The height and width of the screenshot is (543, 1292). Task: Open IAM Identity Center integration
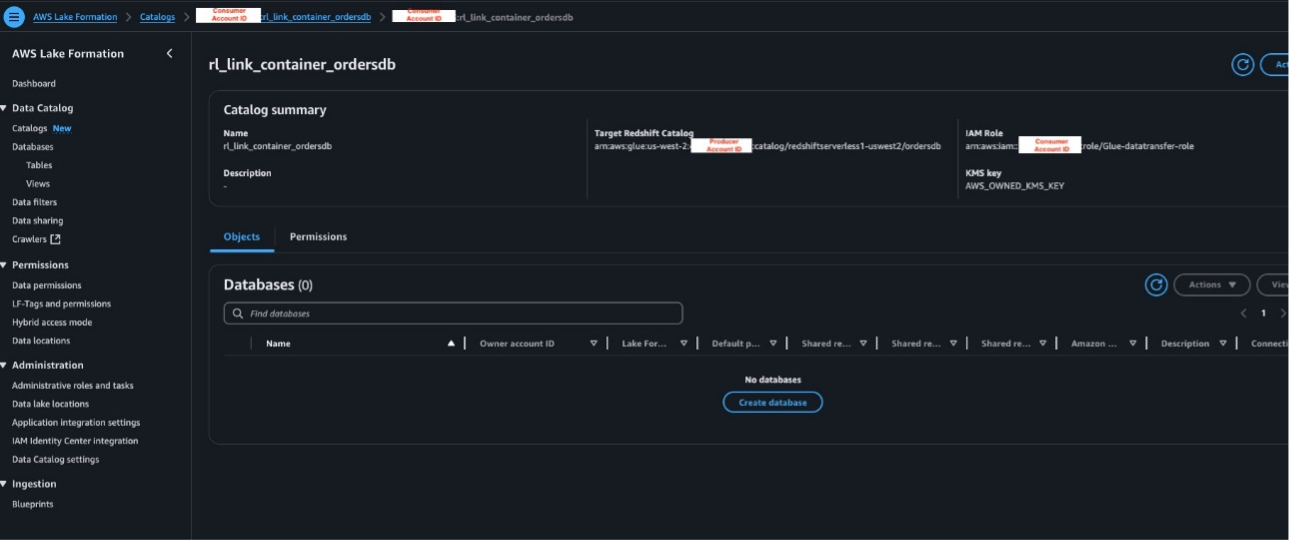click(75, 441)
